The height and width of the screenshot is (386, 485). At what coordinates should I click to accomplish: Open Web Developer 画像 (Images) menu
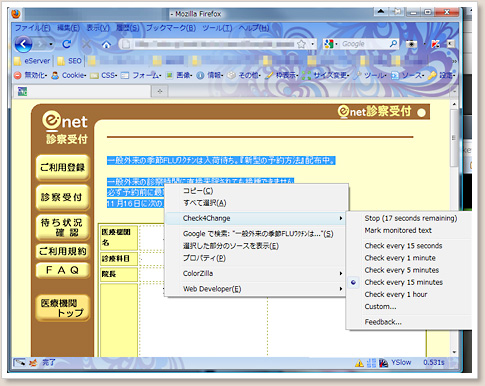point(180,75)
